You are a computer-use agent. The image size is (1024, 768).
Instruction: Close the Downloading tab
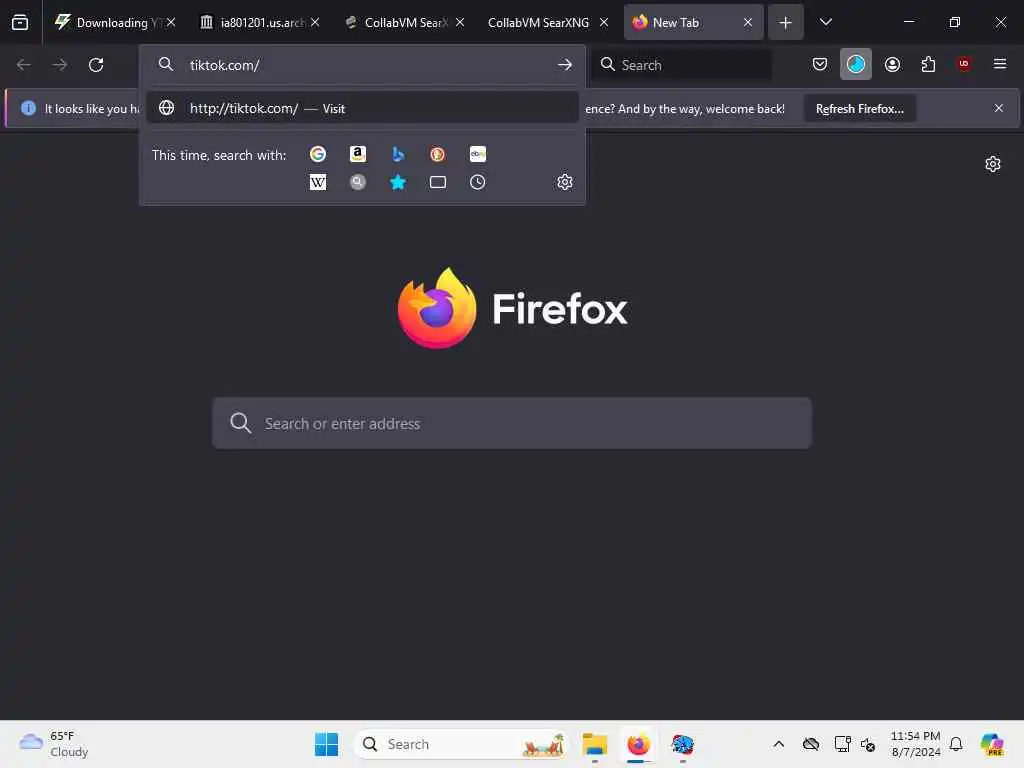pyautogui.click(x=171, y=22)
